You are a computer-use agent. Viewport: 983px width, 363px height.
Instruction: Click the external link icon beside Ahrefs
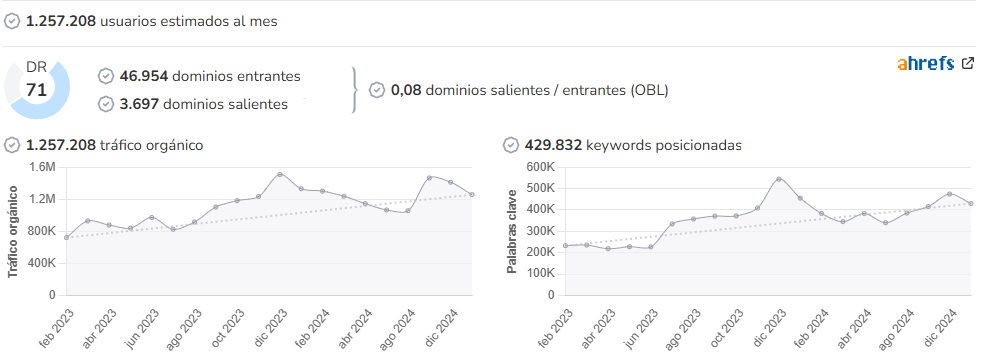click(968, 63)
